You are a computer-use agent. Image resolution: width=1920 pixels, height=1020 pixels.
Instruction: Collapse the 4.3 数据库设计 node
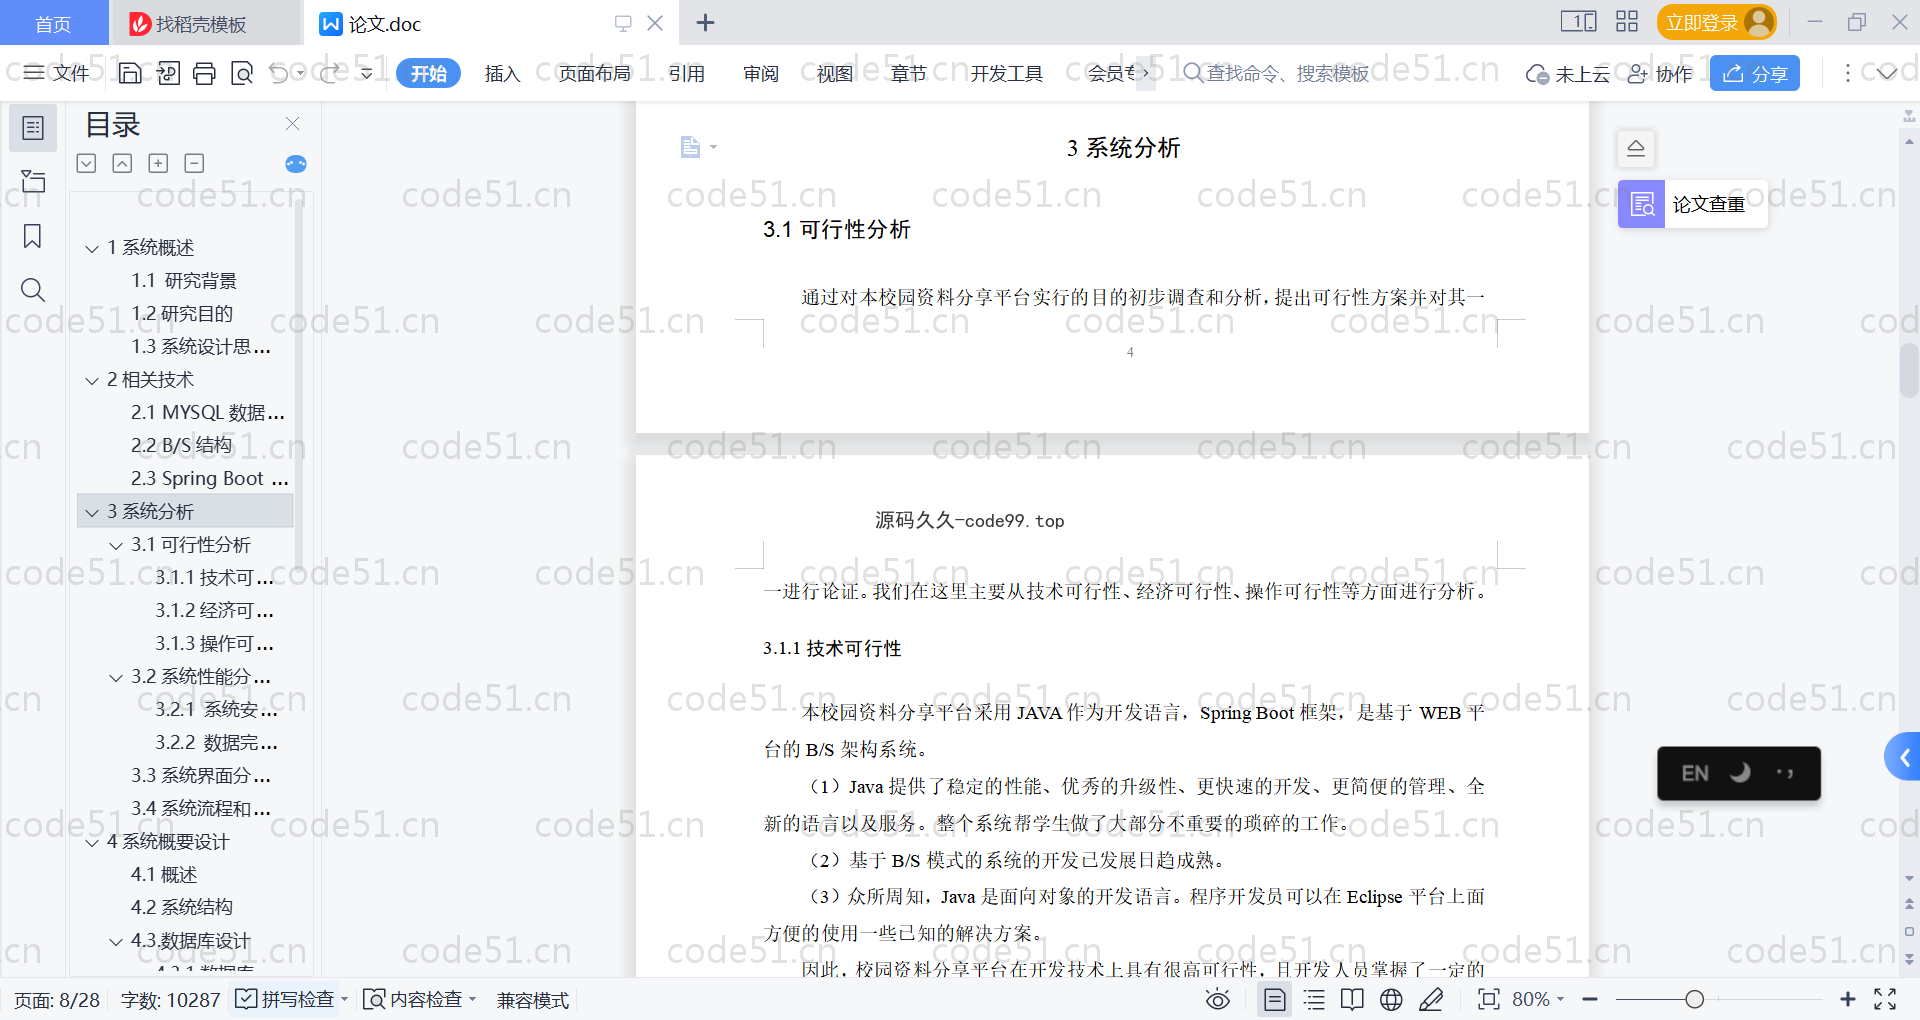point(116,941)
